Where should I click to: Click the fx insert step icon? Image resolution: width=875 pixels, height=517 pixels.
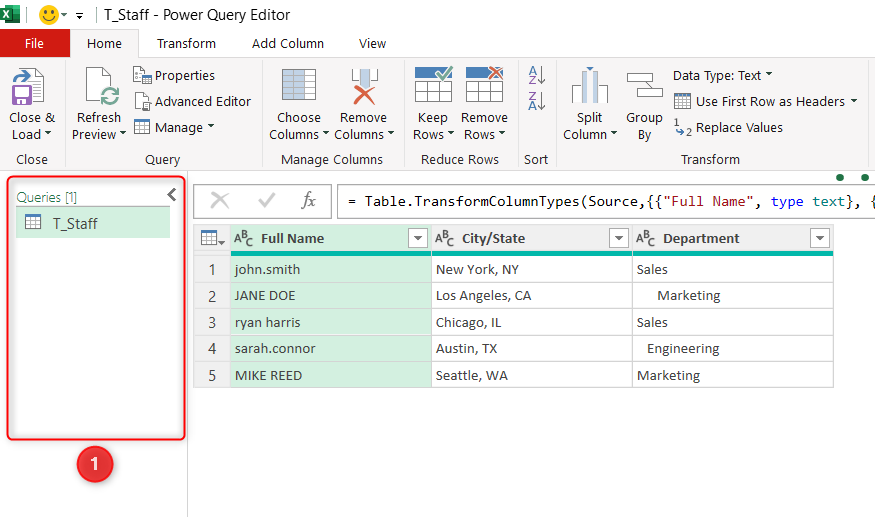click(x=308, y=200)
